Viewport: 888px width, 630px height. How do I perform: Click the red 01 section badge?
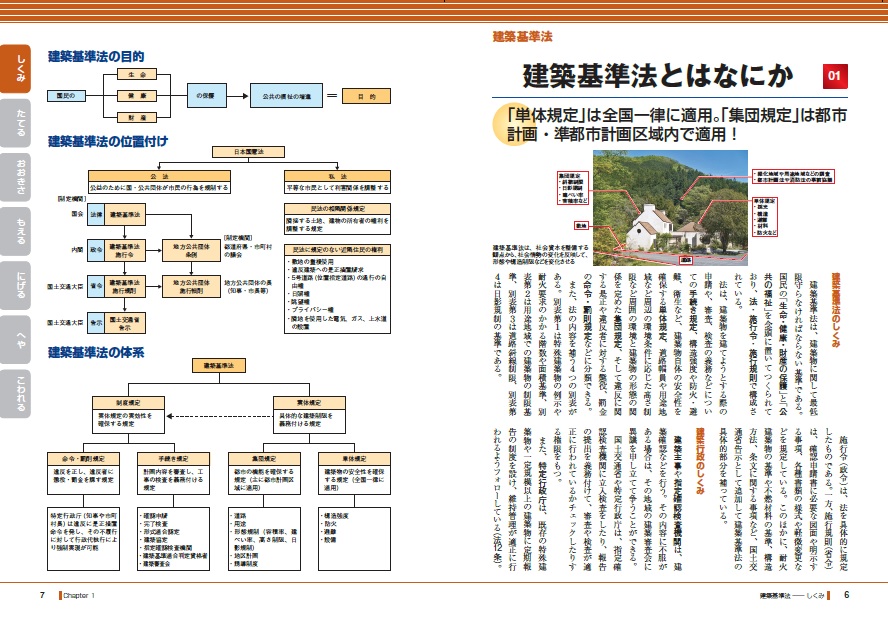(835, 76)
